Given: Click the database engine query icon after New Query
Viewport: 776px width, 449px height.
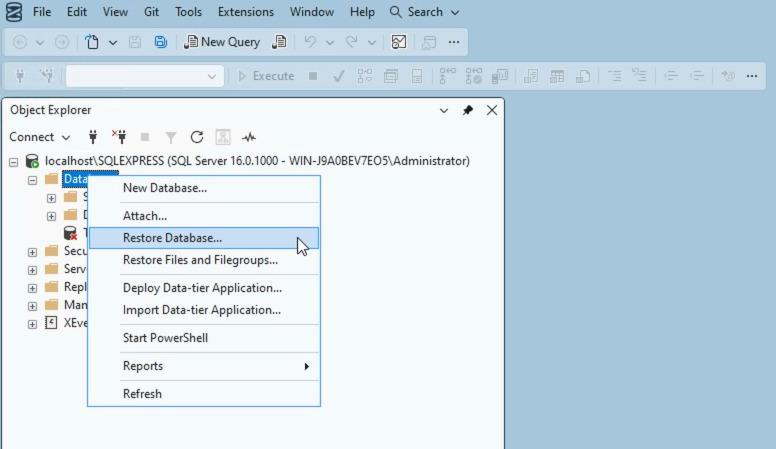Looking at the screenshot, I should (x=279, y=42).
